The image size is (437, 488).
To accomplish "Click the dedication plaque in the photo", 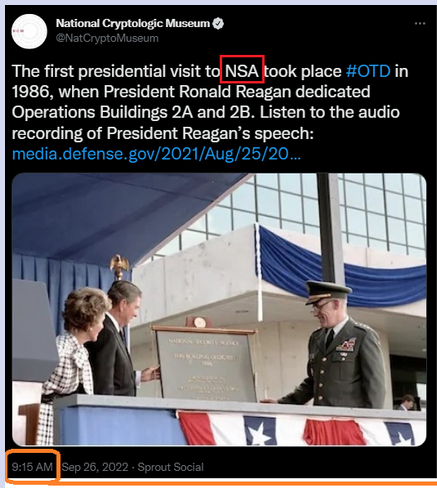I will [205, 364].
